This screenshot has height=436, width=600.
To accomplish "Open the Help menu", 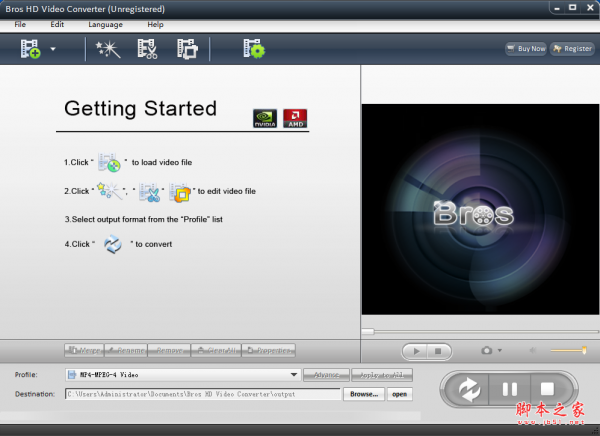I will point(155,24).
